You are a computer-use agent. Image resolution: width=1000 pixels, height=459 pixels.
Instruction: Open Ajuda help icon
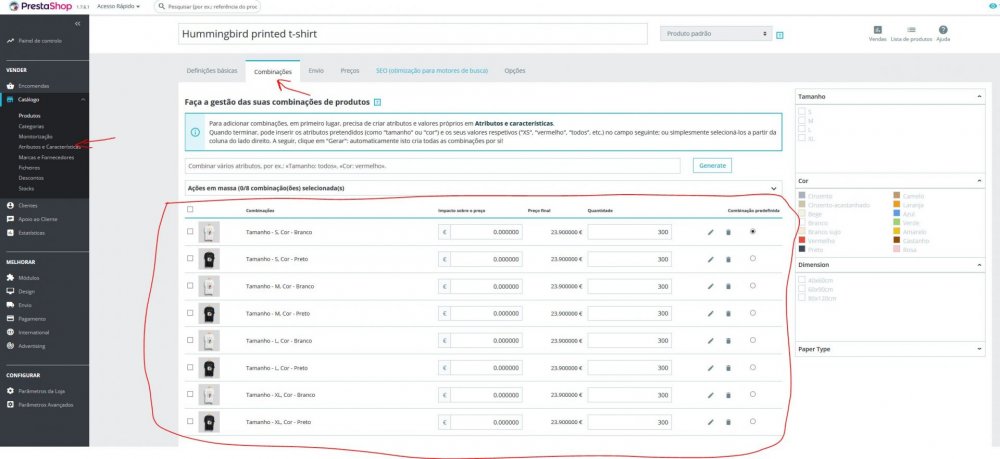pyautogui.click(x=943, y=30)
